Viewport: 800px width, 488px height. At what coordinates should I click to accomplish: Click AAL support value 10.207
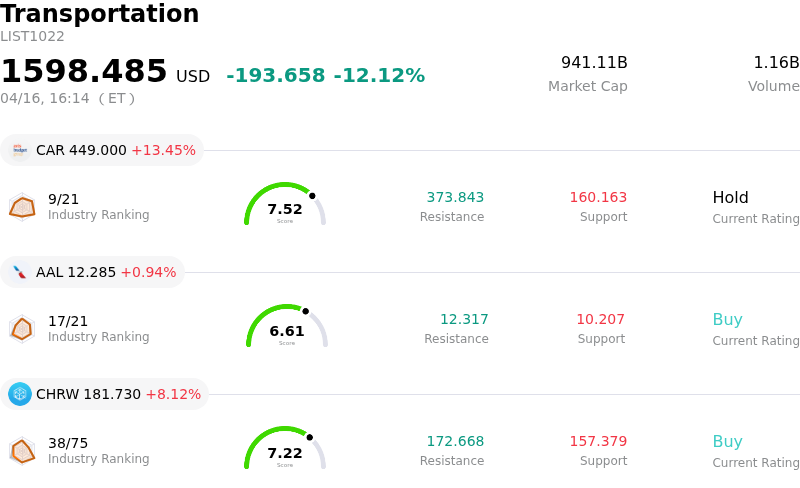[x=600, y=320]
